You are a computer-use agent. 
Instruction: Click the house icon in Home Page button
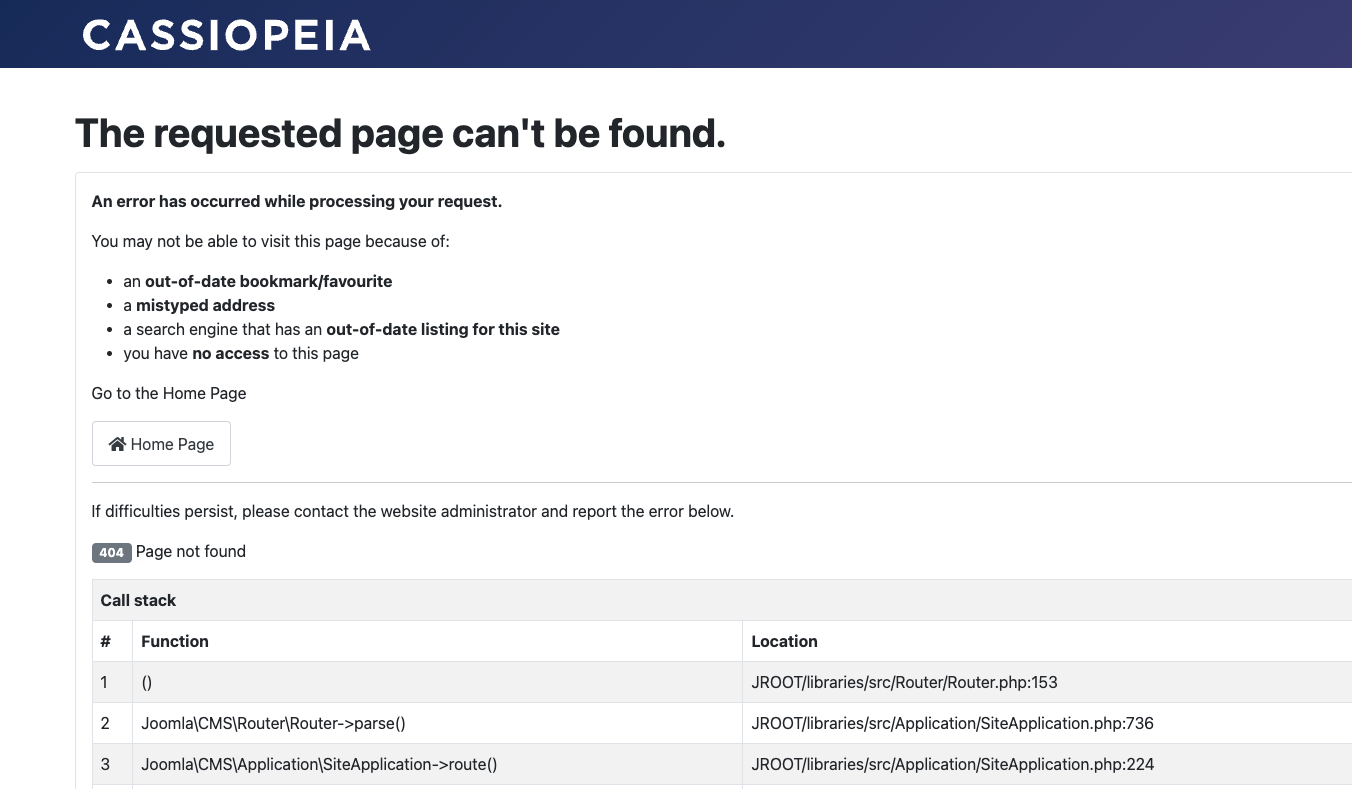(117, 444)
